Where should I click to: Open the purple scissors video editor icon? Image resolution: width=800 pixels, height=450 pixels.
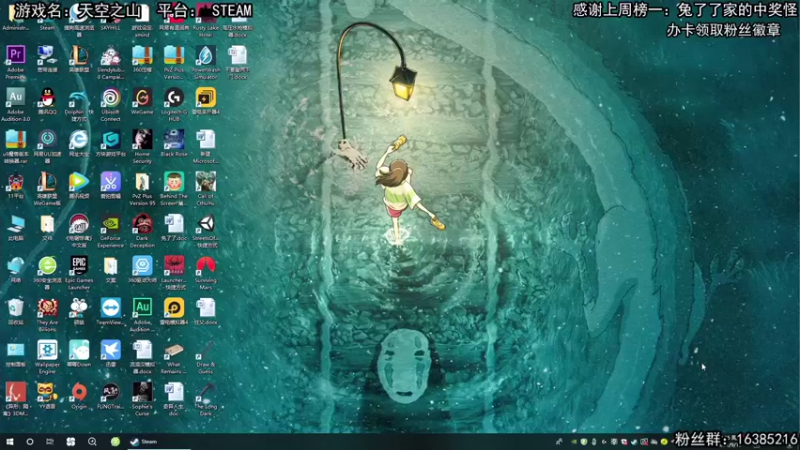[111, 182]
